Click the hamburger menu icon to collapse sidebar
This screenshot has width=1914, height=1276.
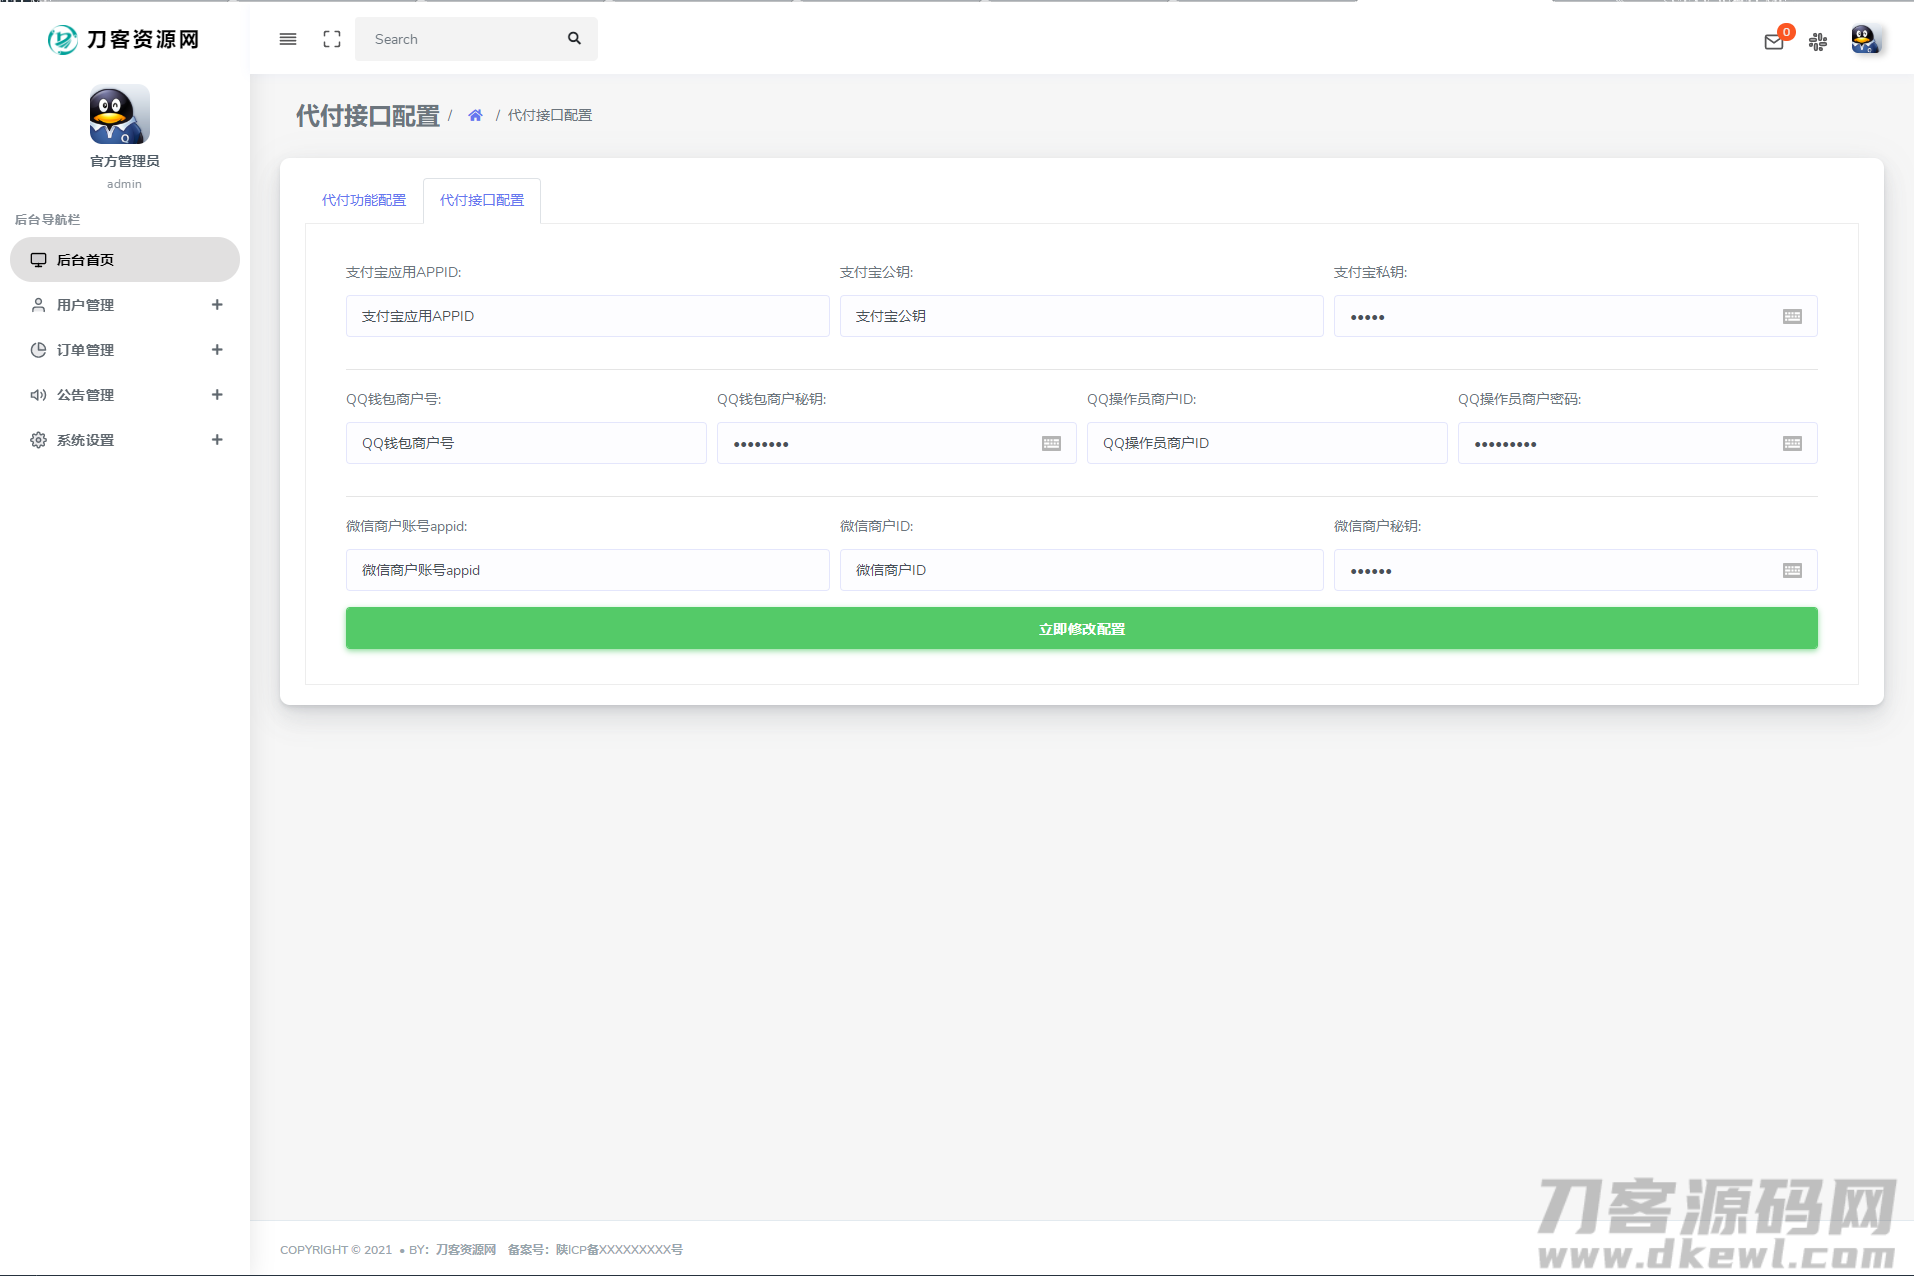pos(288,39)
